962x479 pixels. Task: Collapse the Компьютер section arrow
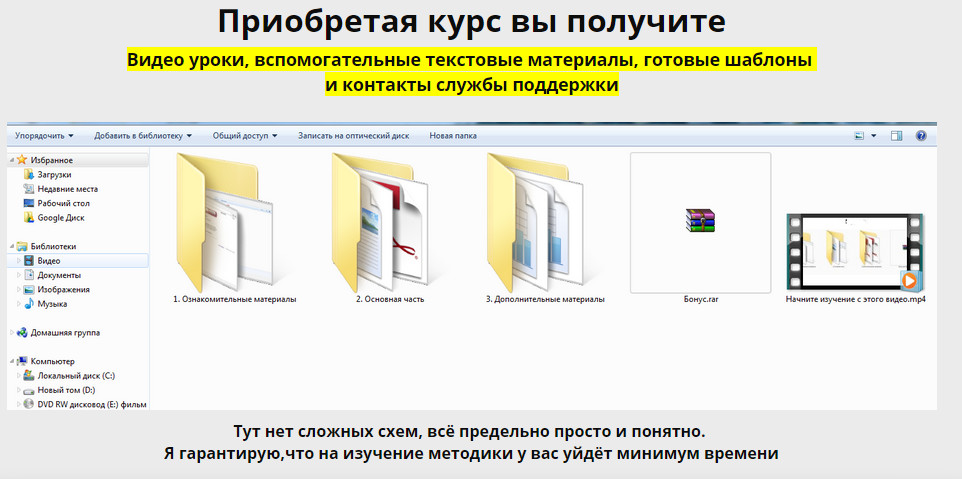click(x=12, y=361)
